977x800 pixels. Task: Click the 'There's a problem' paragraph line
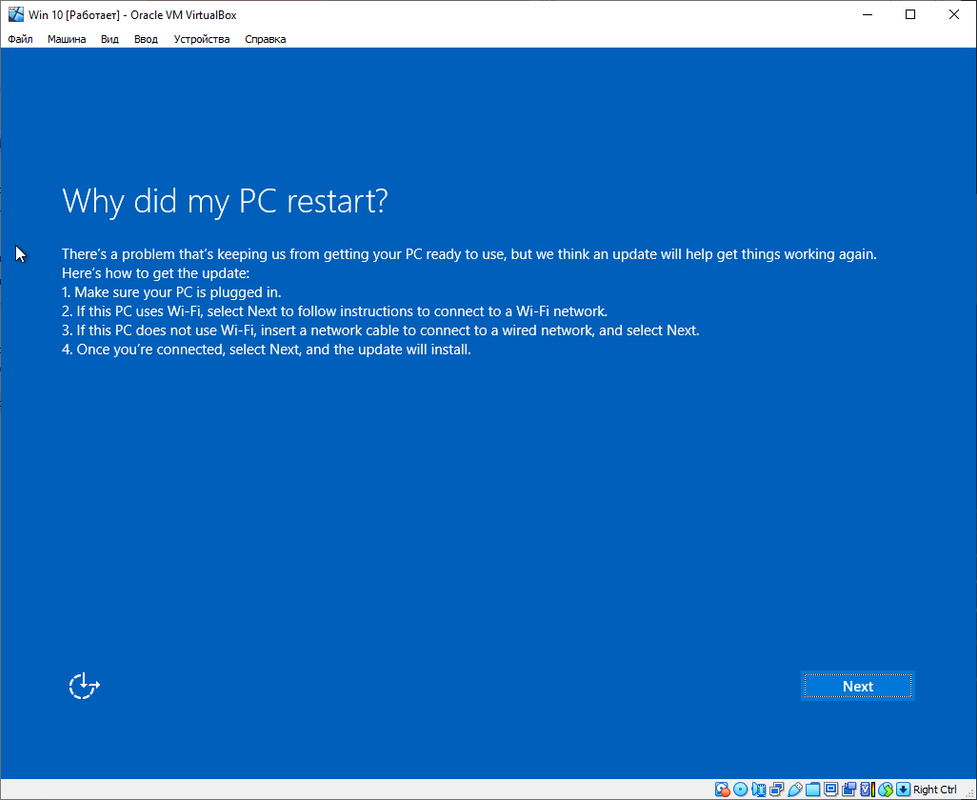pyautogui.click(x=469, y=254)
